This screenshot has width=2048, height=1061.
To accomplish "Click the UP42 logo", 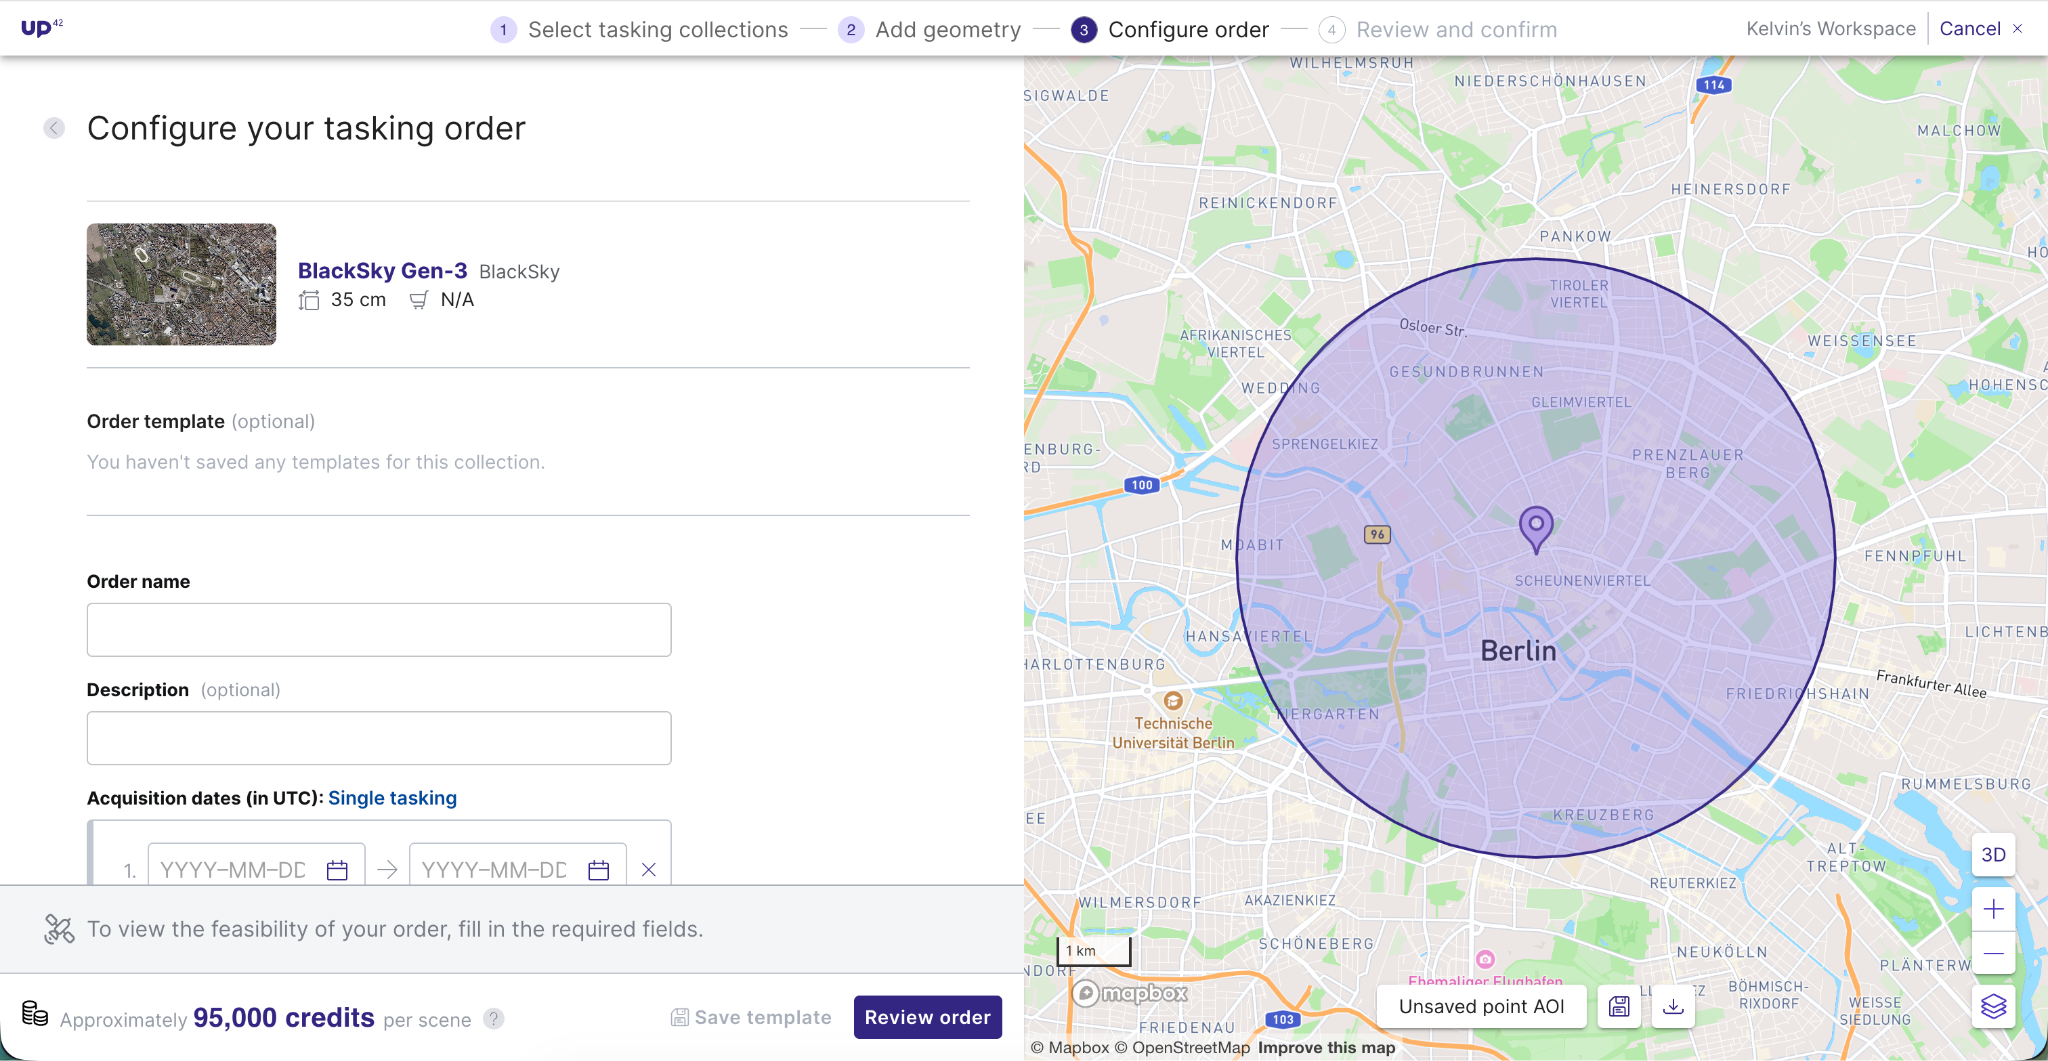I will click(41, 27).
